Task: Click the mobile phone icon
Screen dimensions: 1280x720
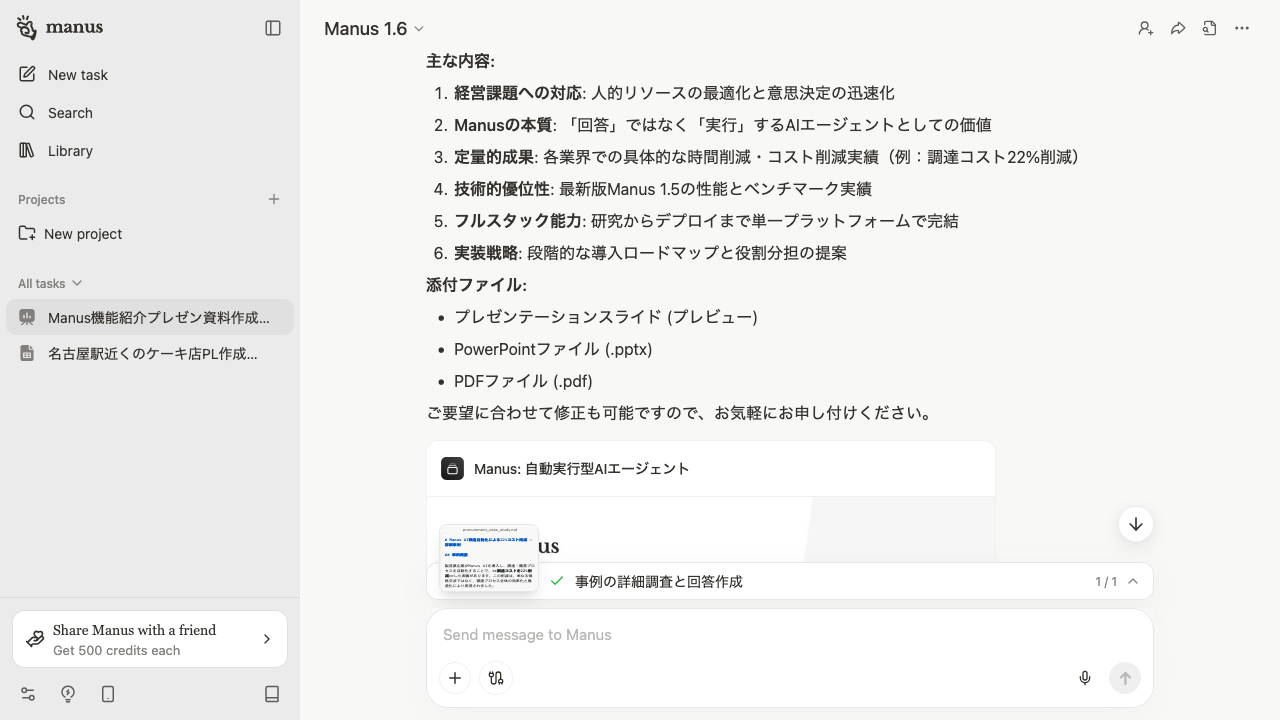Action: click(108, 694)
